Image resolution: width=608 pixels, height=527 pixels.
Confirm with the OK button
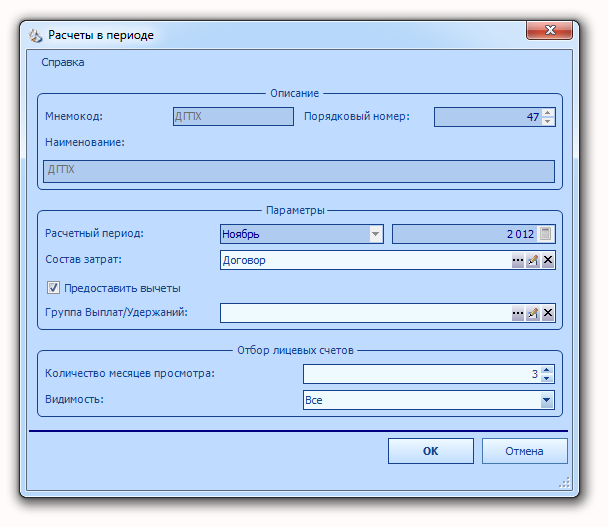pos(430,451)
